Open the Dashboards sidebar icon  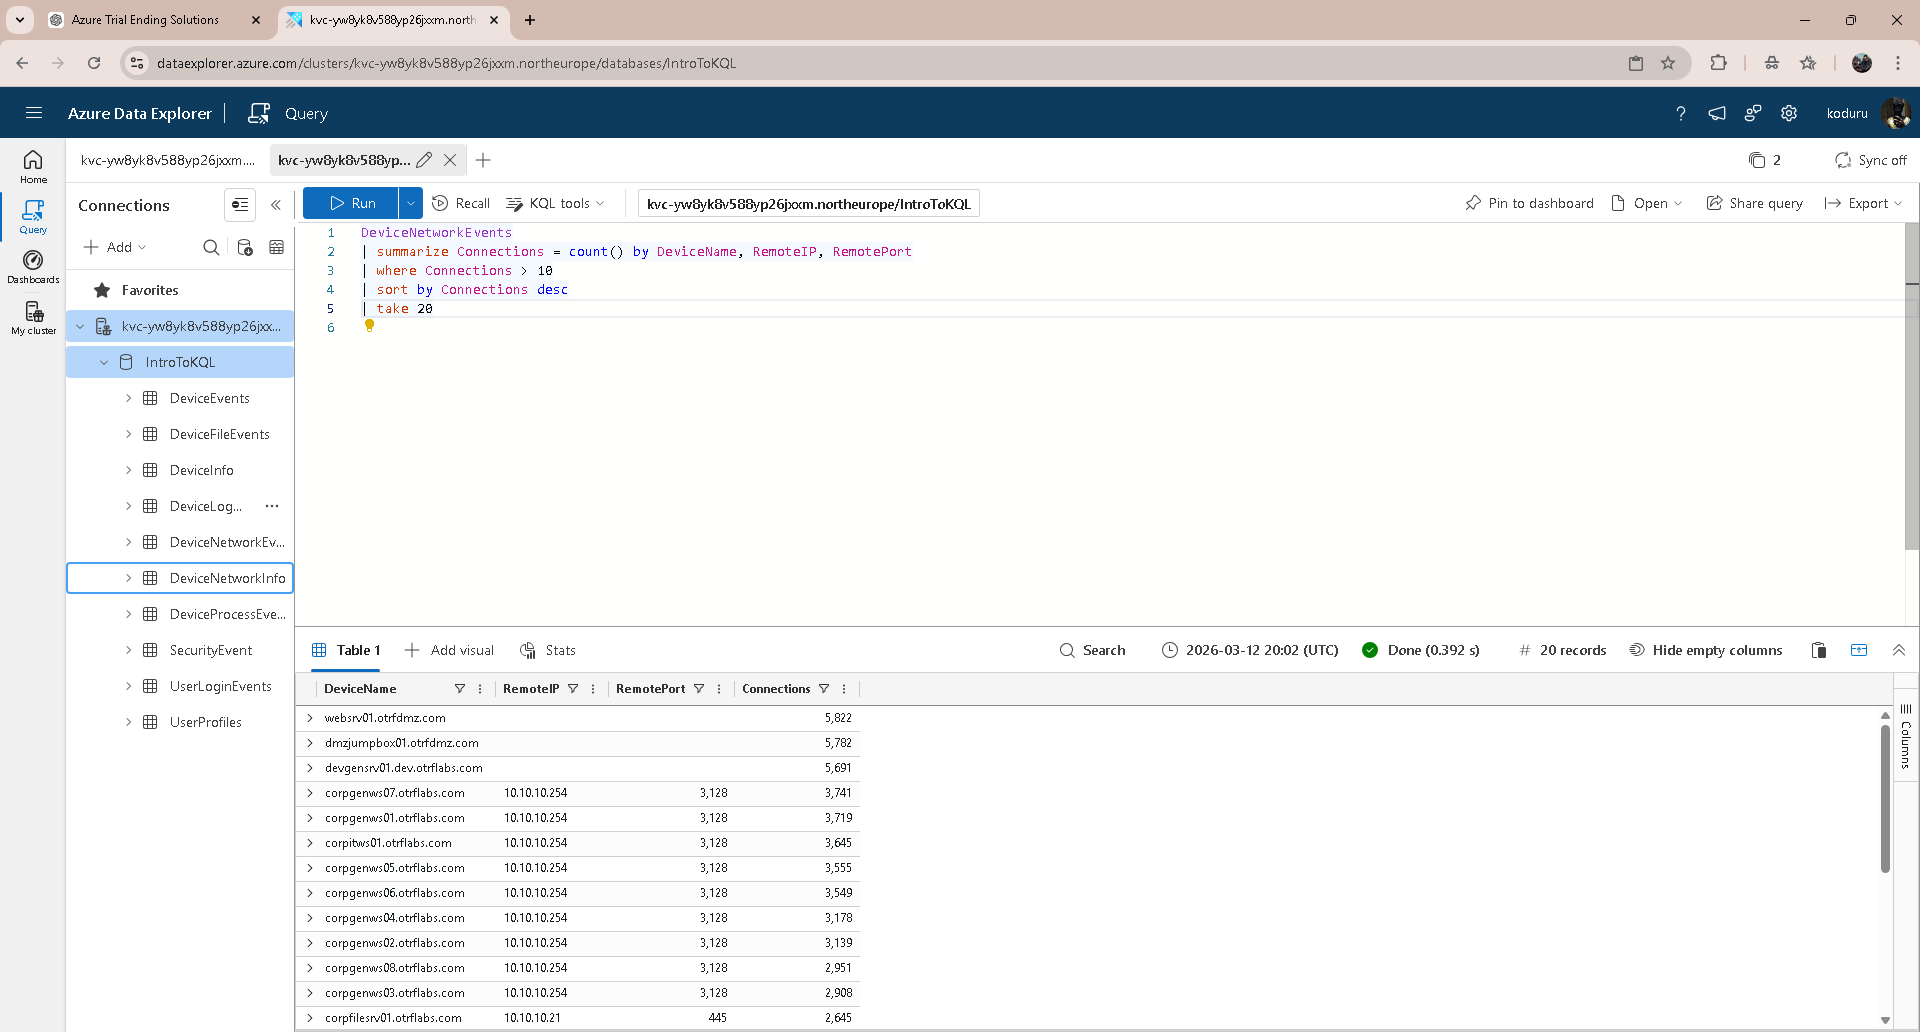pos(33,266)
